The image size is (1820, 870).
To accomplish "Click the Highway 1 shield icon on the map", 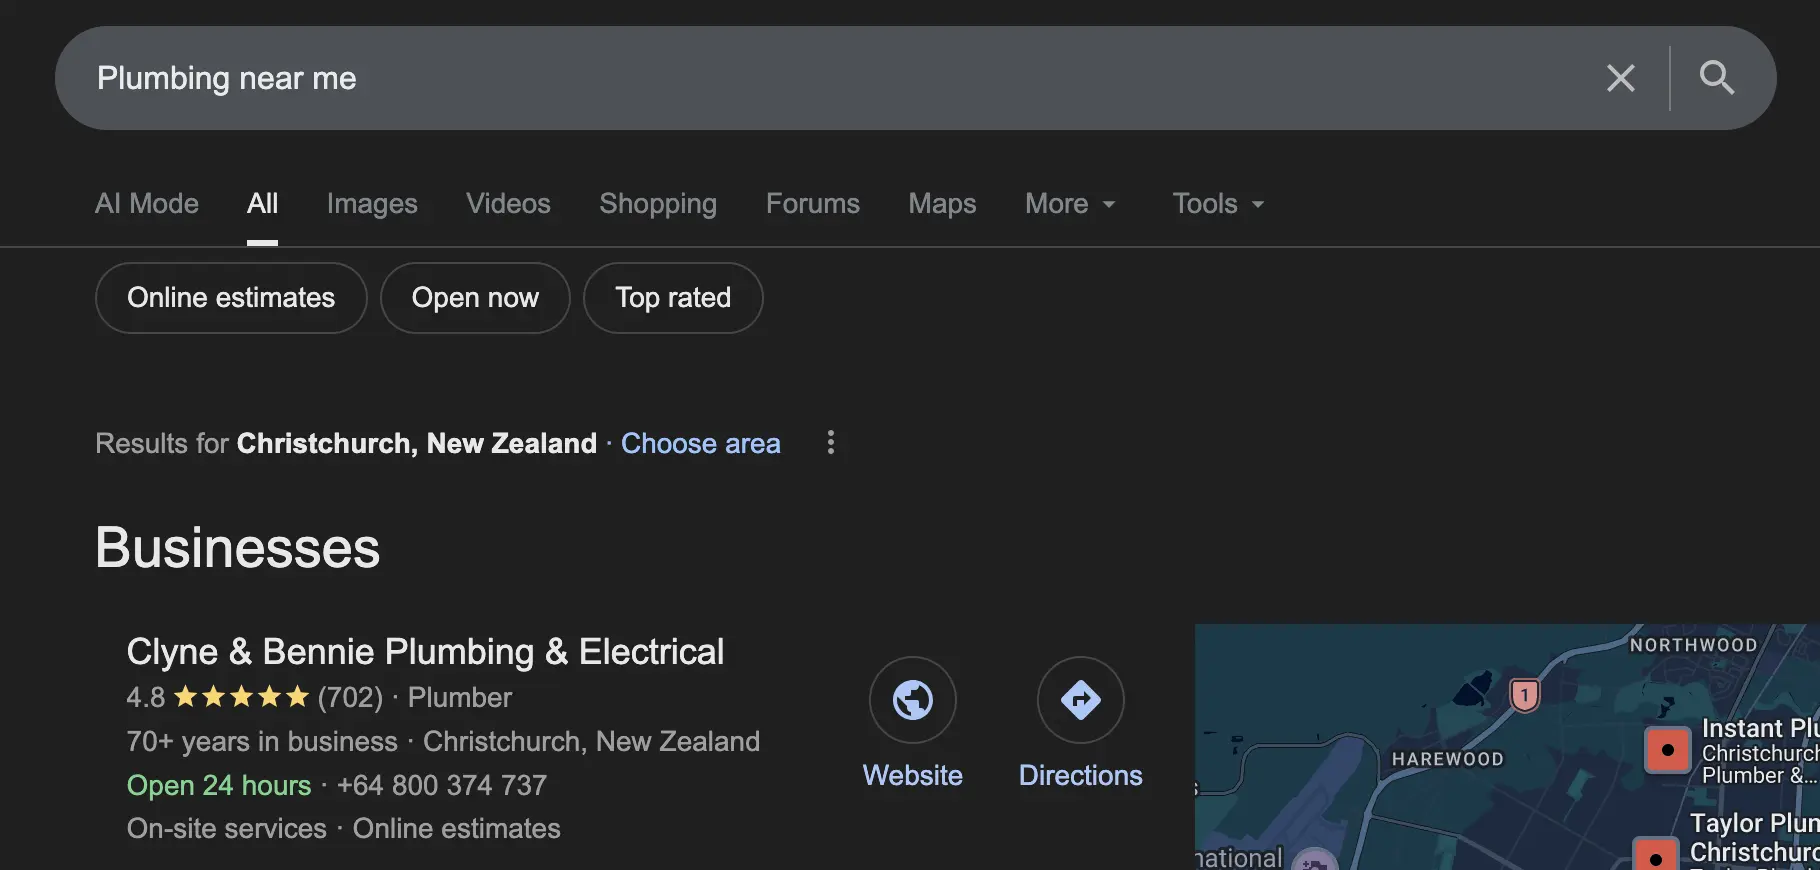I will (x=1523, y=695).
